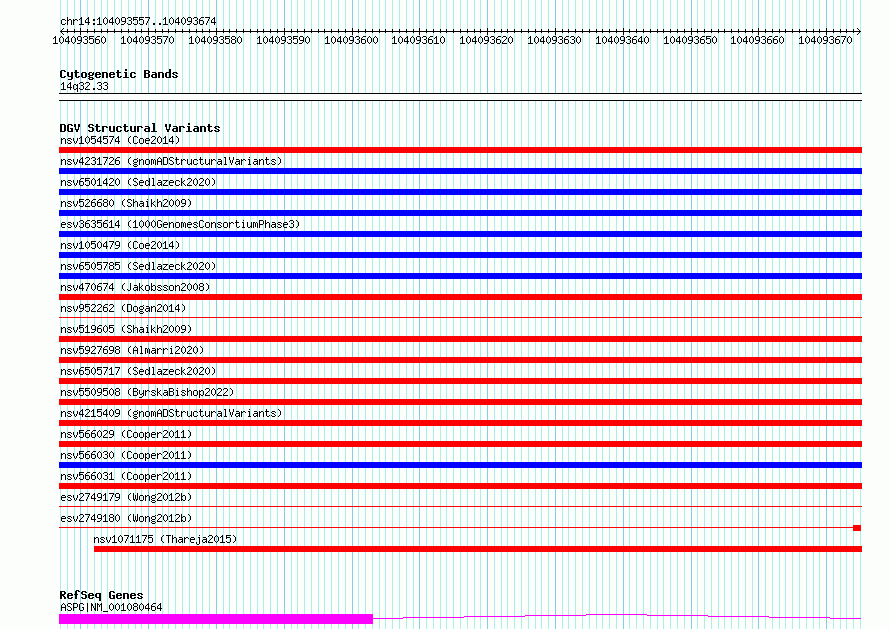890x629 pixels.
Task: Click the nsv1050479 (Coe2014) label
Action: point(120,245)
